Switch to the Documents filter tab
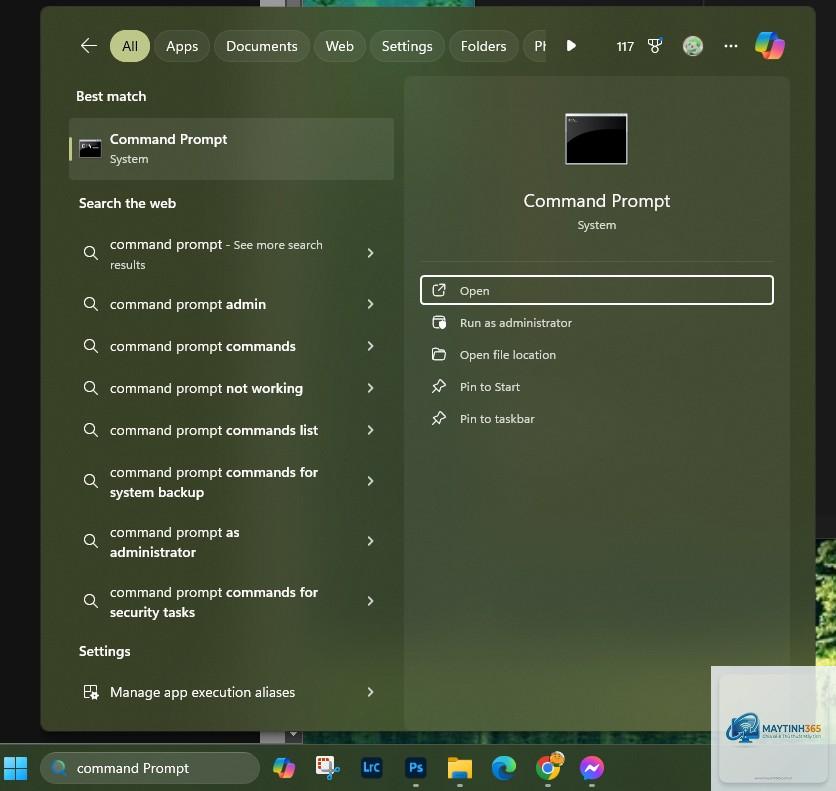Screen dimensions: 836x791 261,46
